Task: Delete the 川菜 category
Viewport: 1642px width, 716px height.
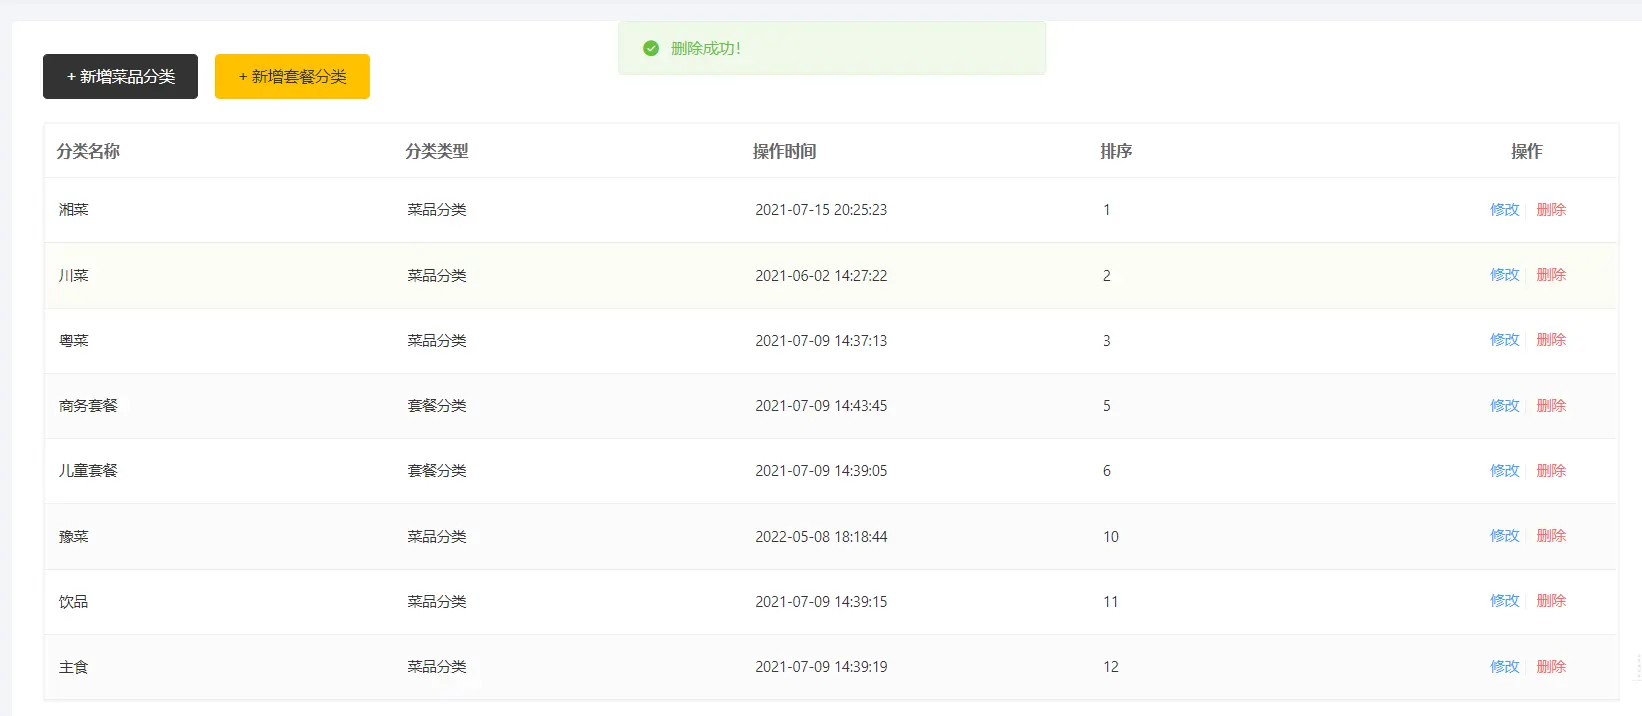Action: (x=1551, y=275)
